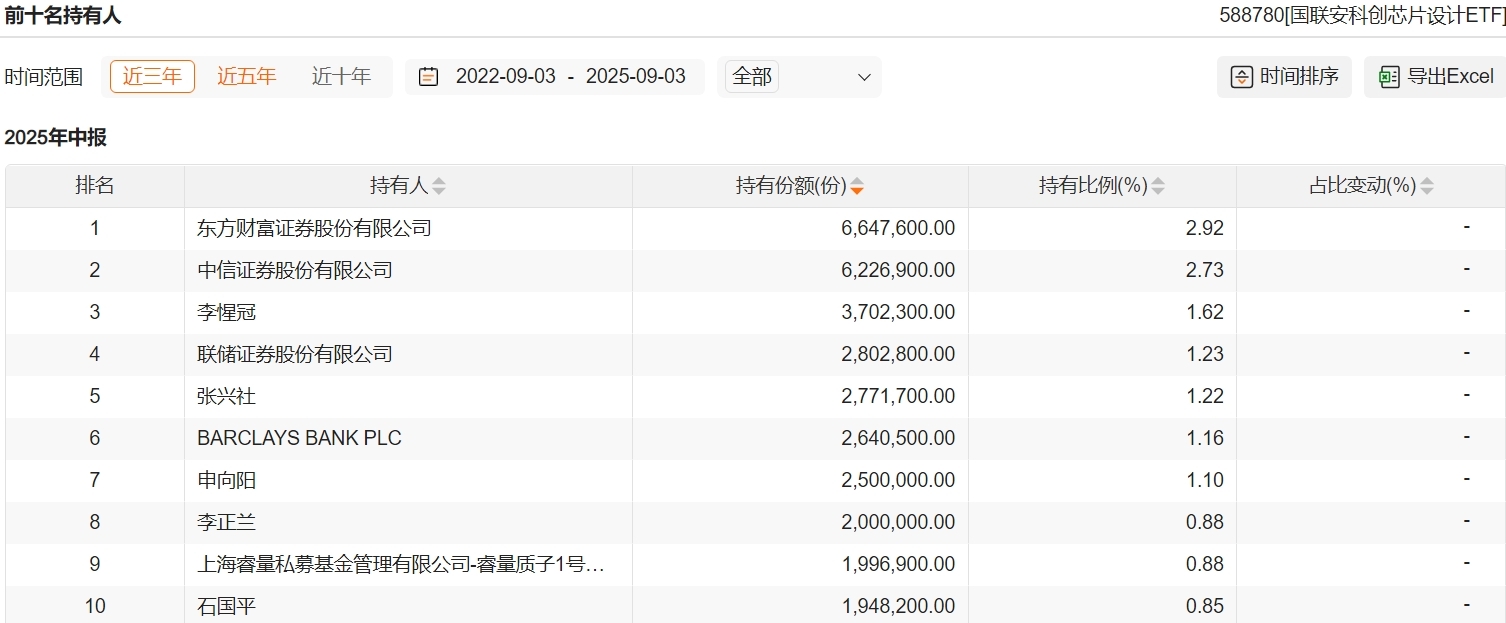1506x623 pixels.
Task: Select holder 李正兰
Action: click(x=226, y=522)
